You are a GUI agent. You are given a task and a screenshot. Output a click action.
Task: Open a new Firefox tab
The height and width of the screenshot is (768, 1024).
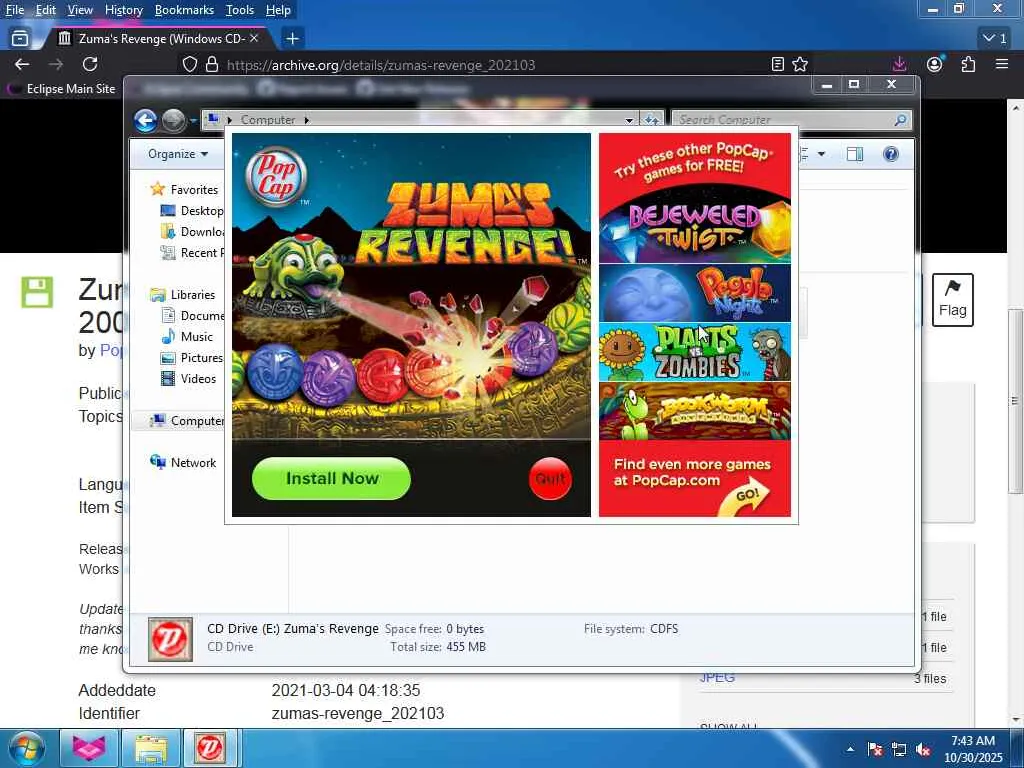[x=293, y=39]
